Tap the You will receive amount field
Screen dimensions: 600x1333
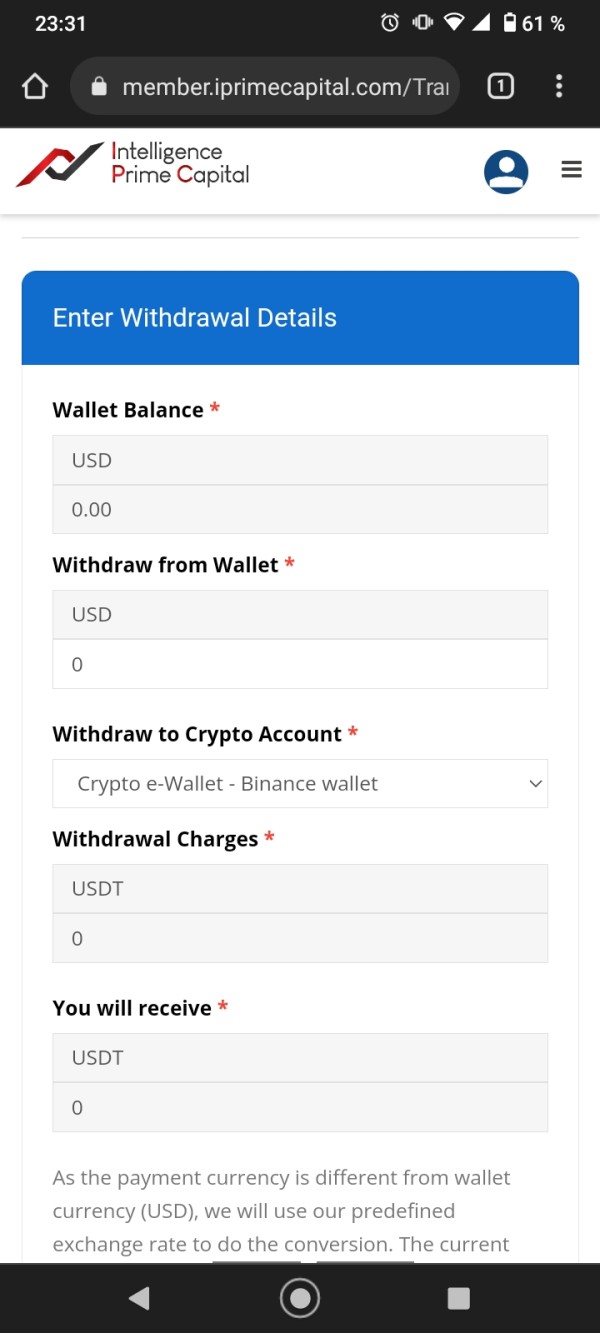[x=300, y=1107]
